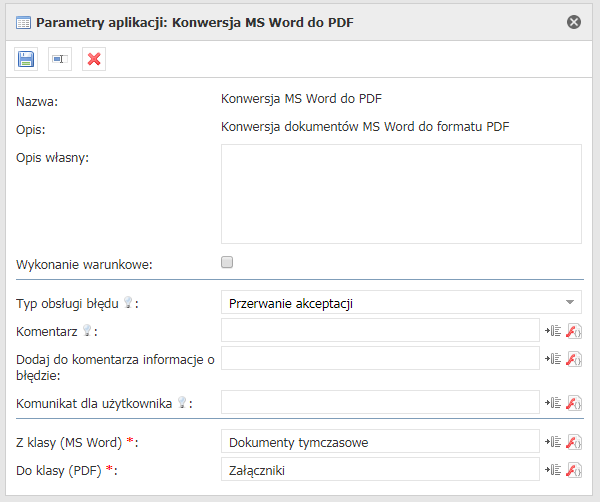The width and height of the screenshot is (600, 502).
Task: Click the rename field icon in toolbar
Action: [x=60, y=60]
